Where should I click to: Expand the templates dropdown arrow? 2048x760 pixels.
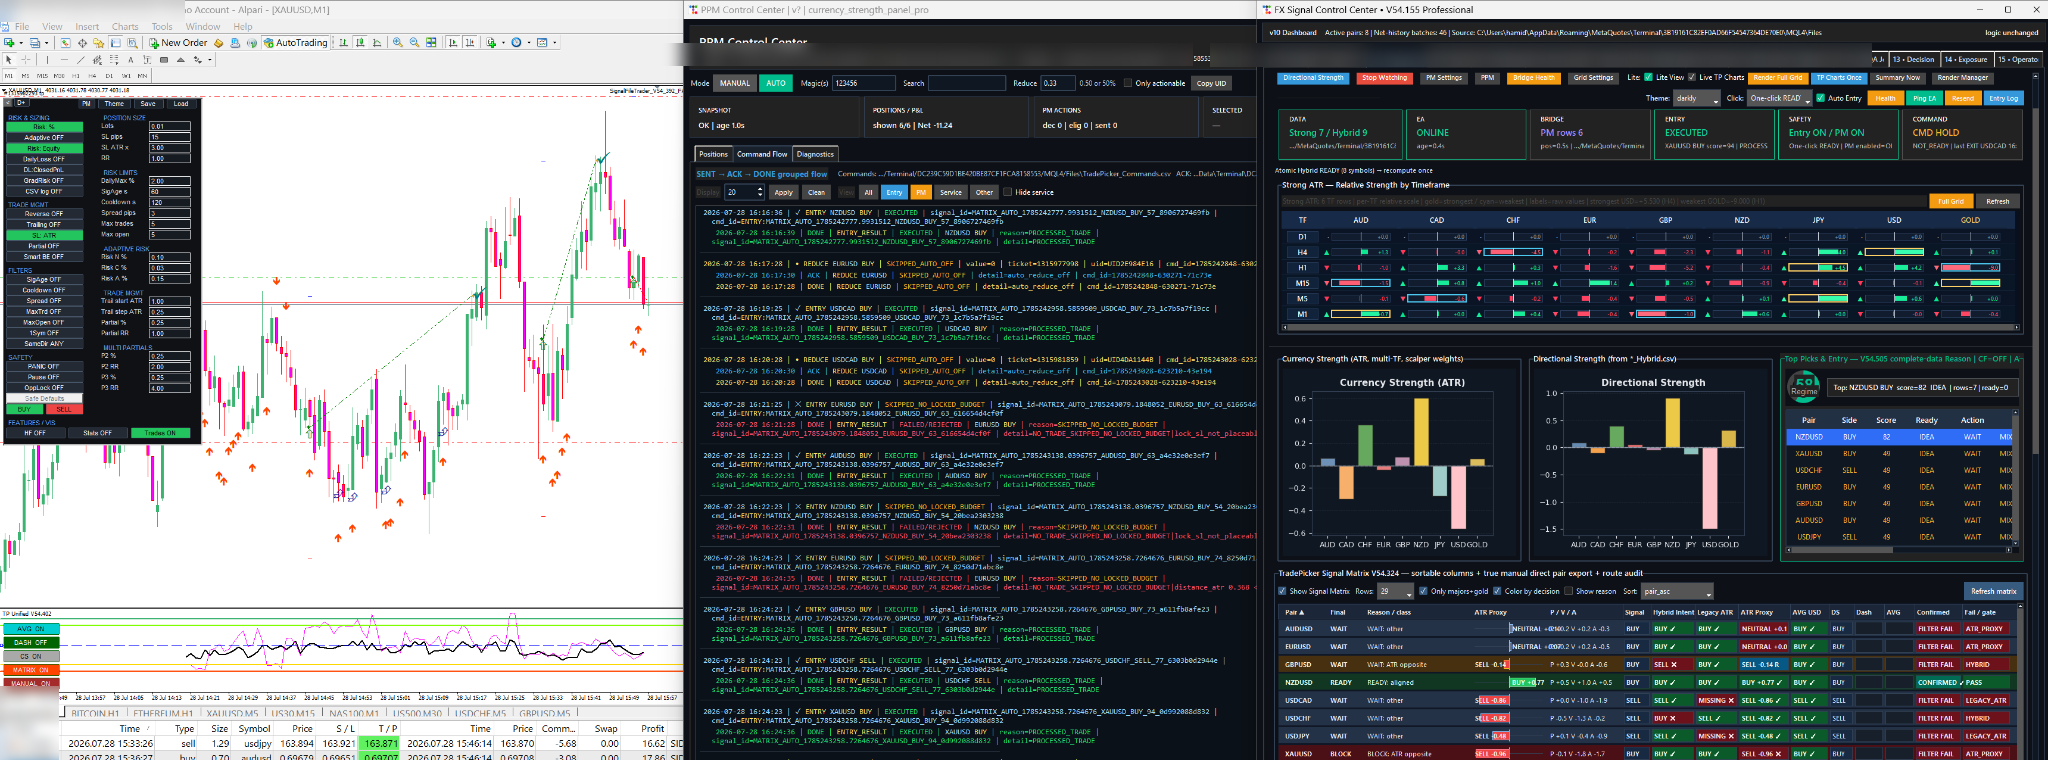[555, 43]
